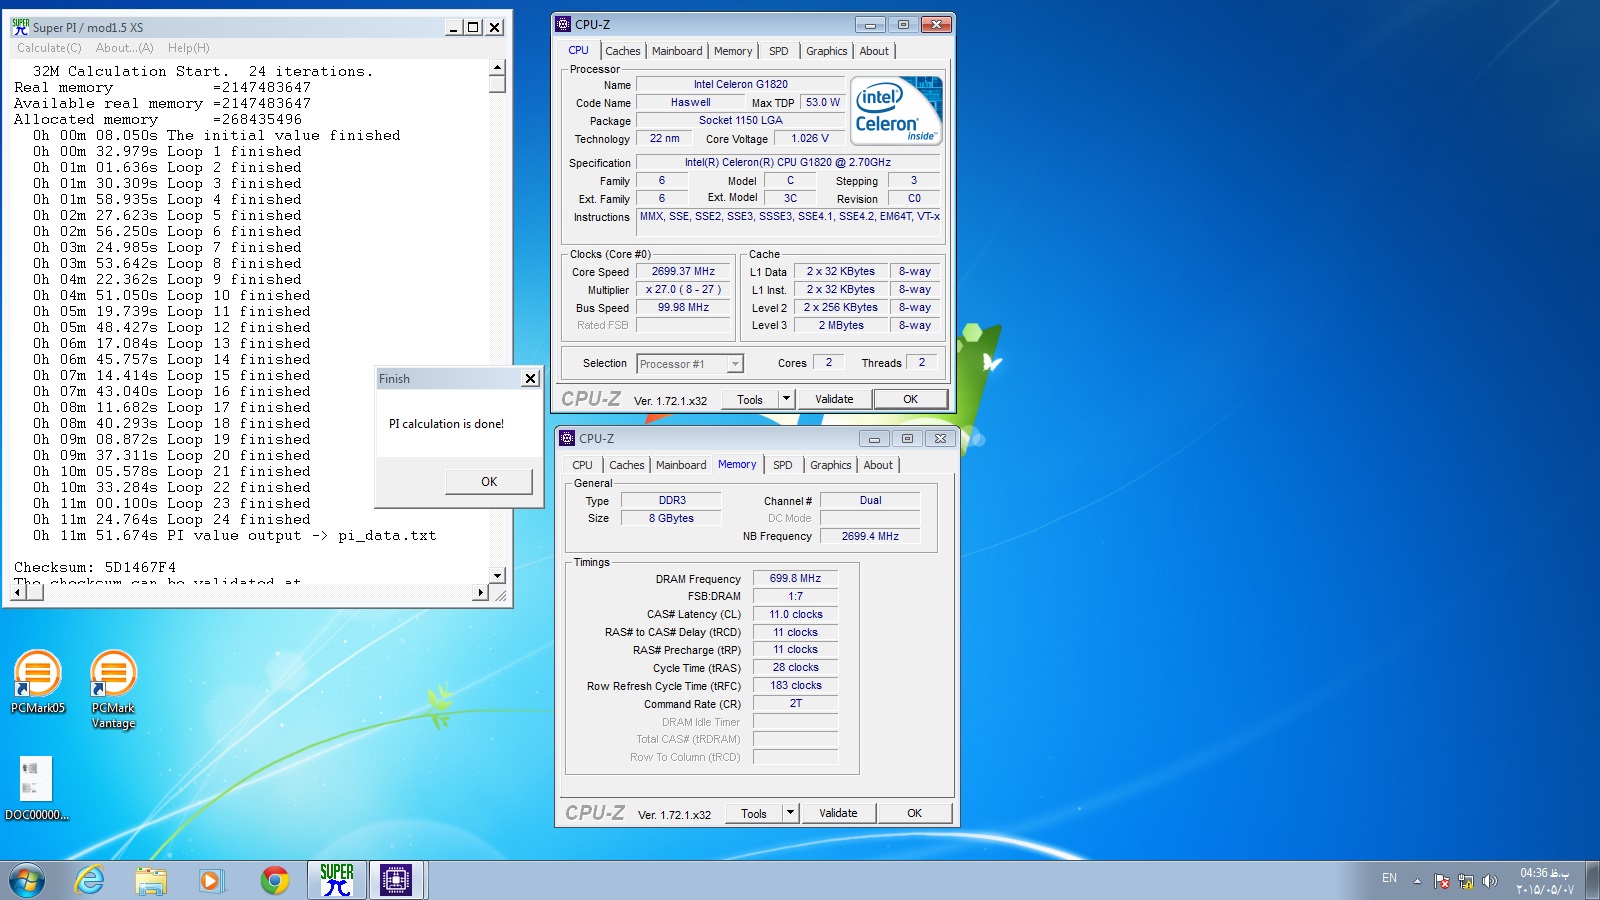
Task: Switch to CPU-Z taskbar button
Action: pyautogui.click(x=396, y=880)
